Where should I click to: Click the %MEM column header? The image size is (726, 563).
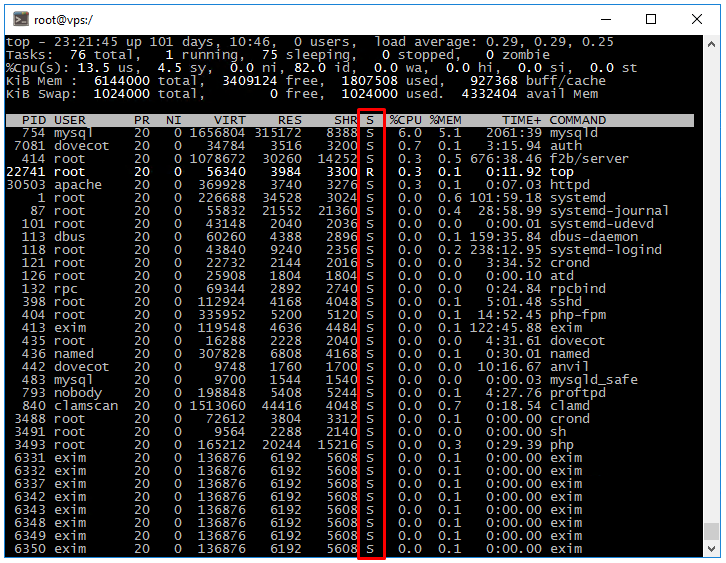pos(446,120)
